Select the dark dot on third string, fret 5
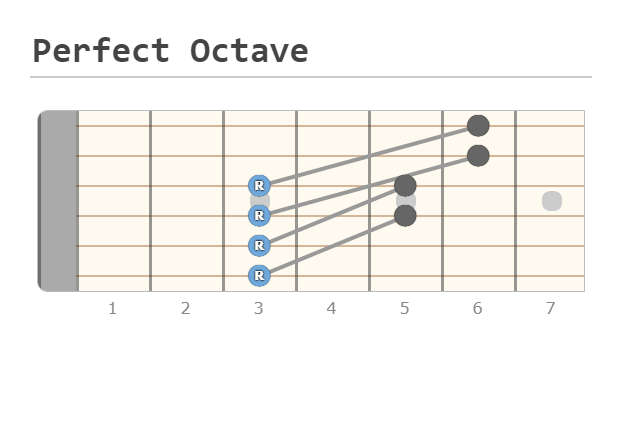The width and height of the screenshot is (622, 432). [x=405, y=185]
